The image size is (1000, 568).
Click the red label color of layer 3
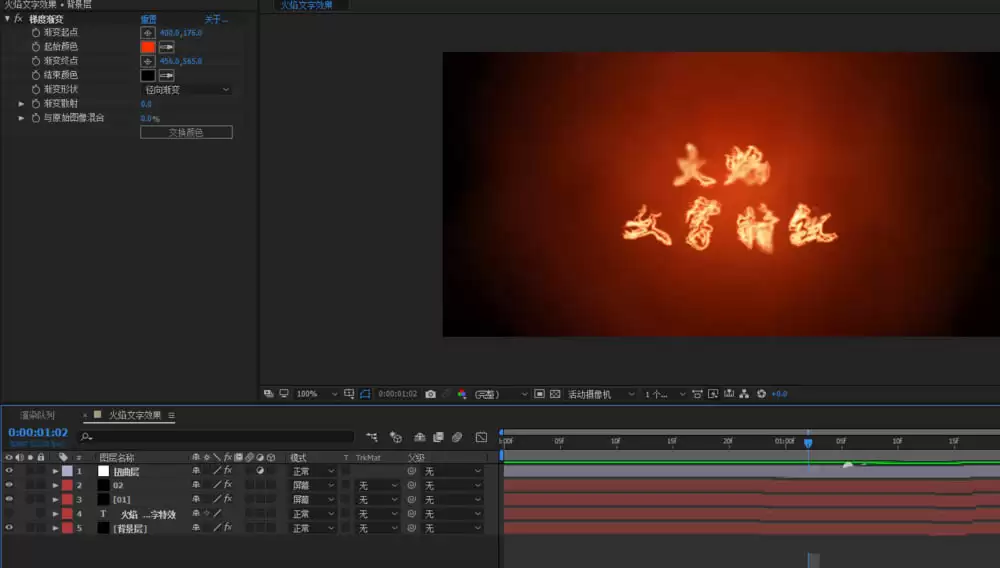click(x=67, y=499)
